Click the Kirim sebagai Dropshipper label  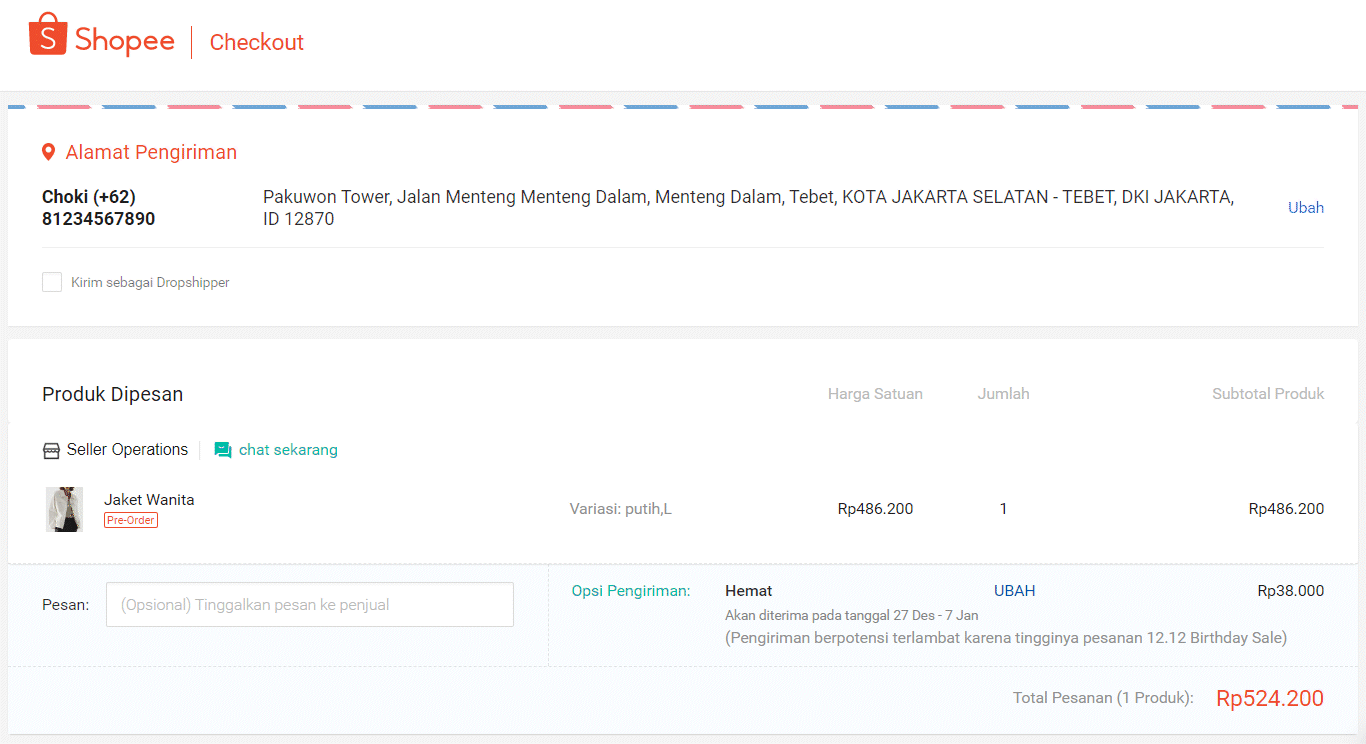point(150,283)
